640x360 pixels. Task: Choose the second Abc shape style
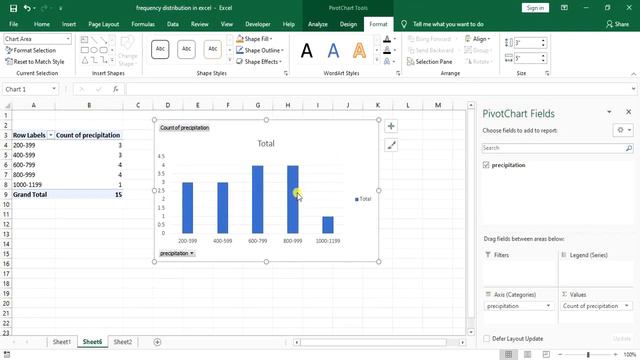[x=186, y=49]
